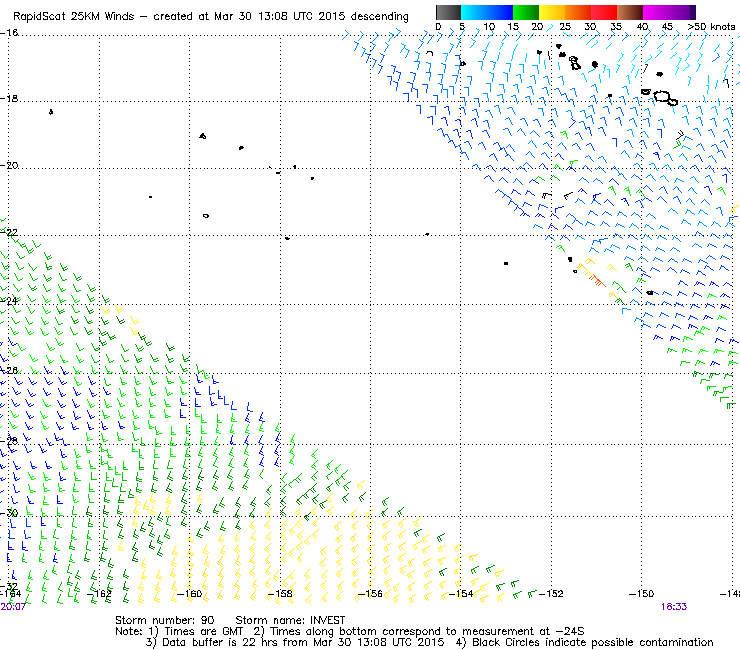740x650 pixels.
Task: Click the orange-red wind barbs near -151, -23.5
Action: click(595, 279)
